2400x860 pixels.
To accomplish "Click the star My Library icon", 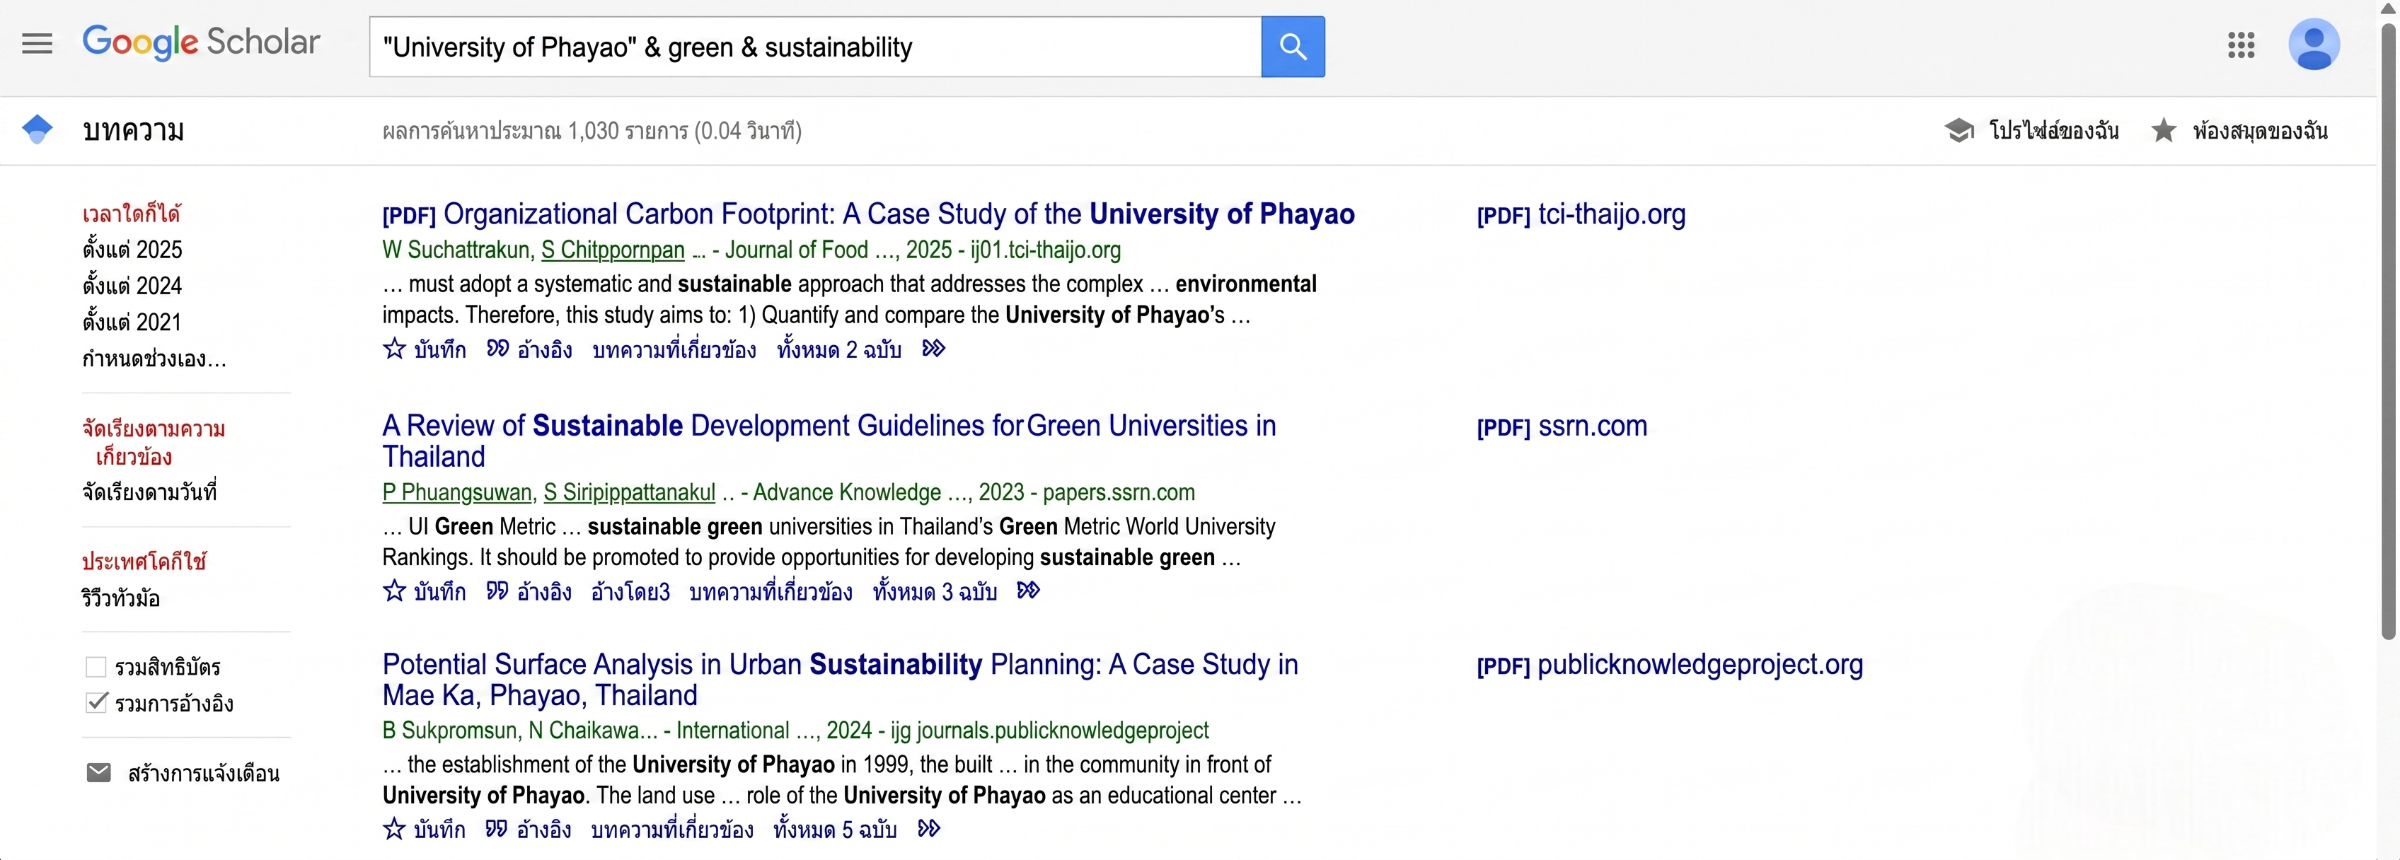I will [2163, 130].
